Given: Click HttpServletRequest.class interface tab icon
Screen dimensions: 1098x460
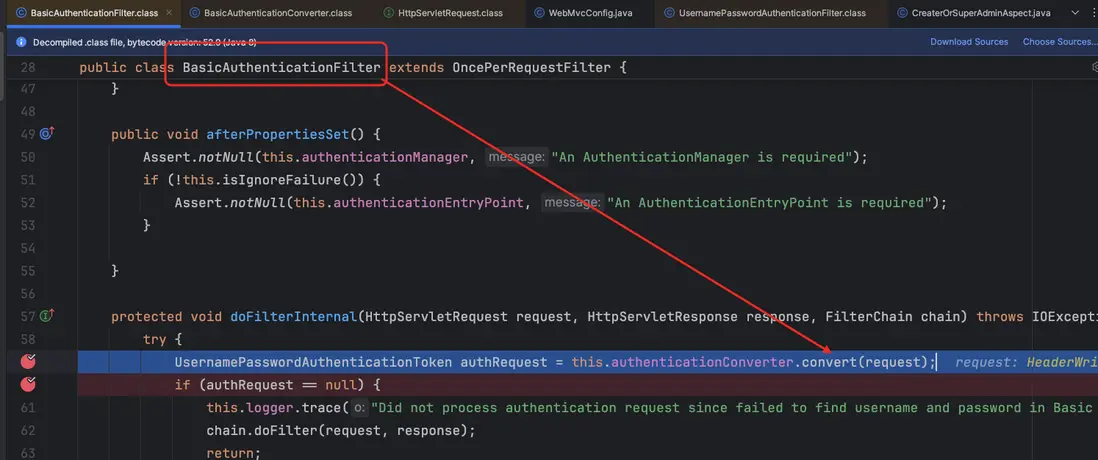Looking at the screenshot, I should click(389, 13).
